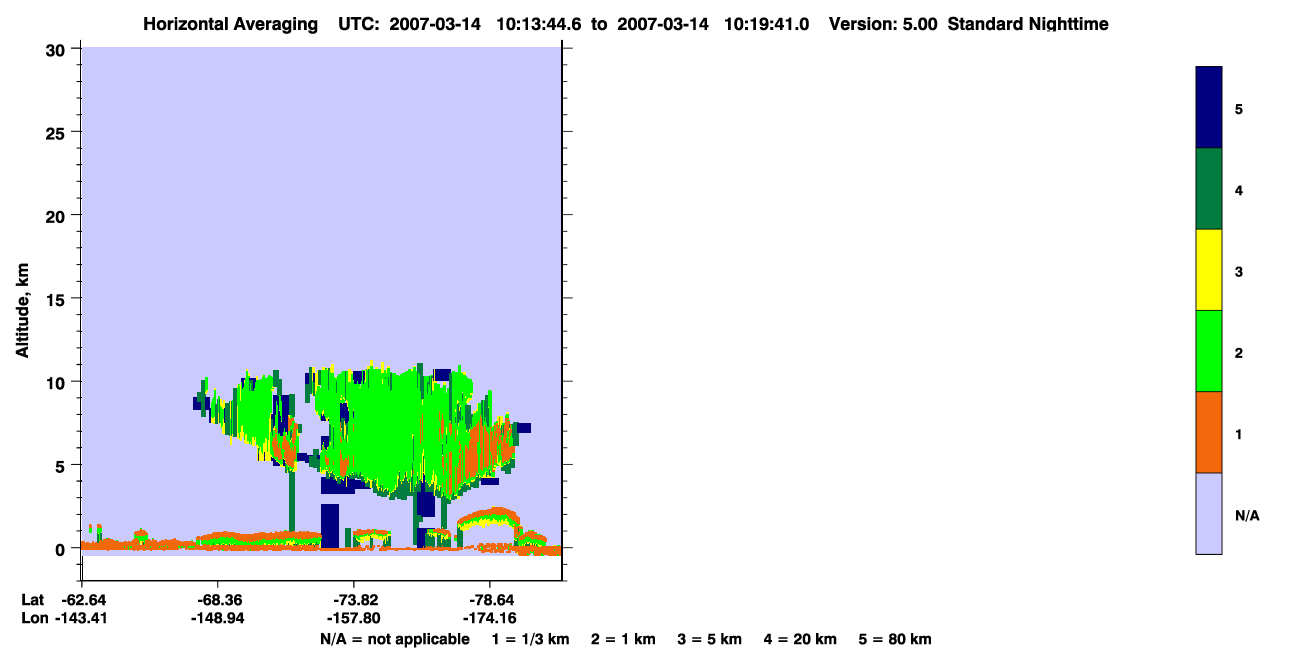Click the dark blue color bar segment labeled 5
The width and height of the screenshot is (1300, 667).
pos(1209,107)
